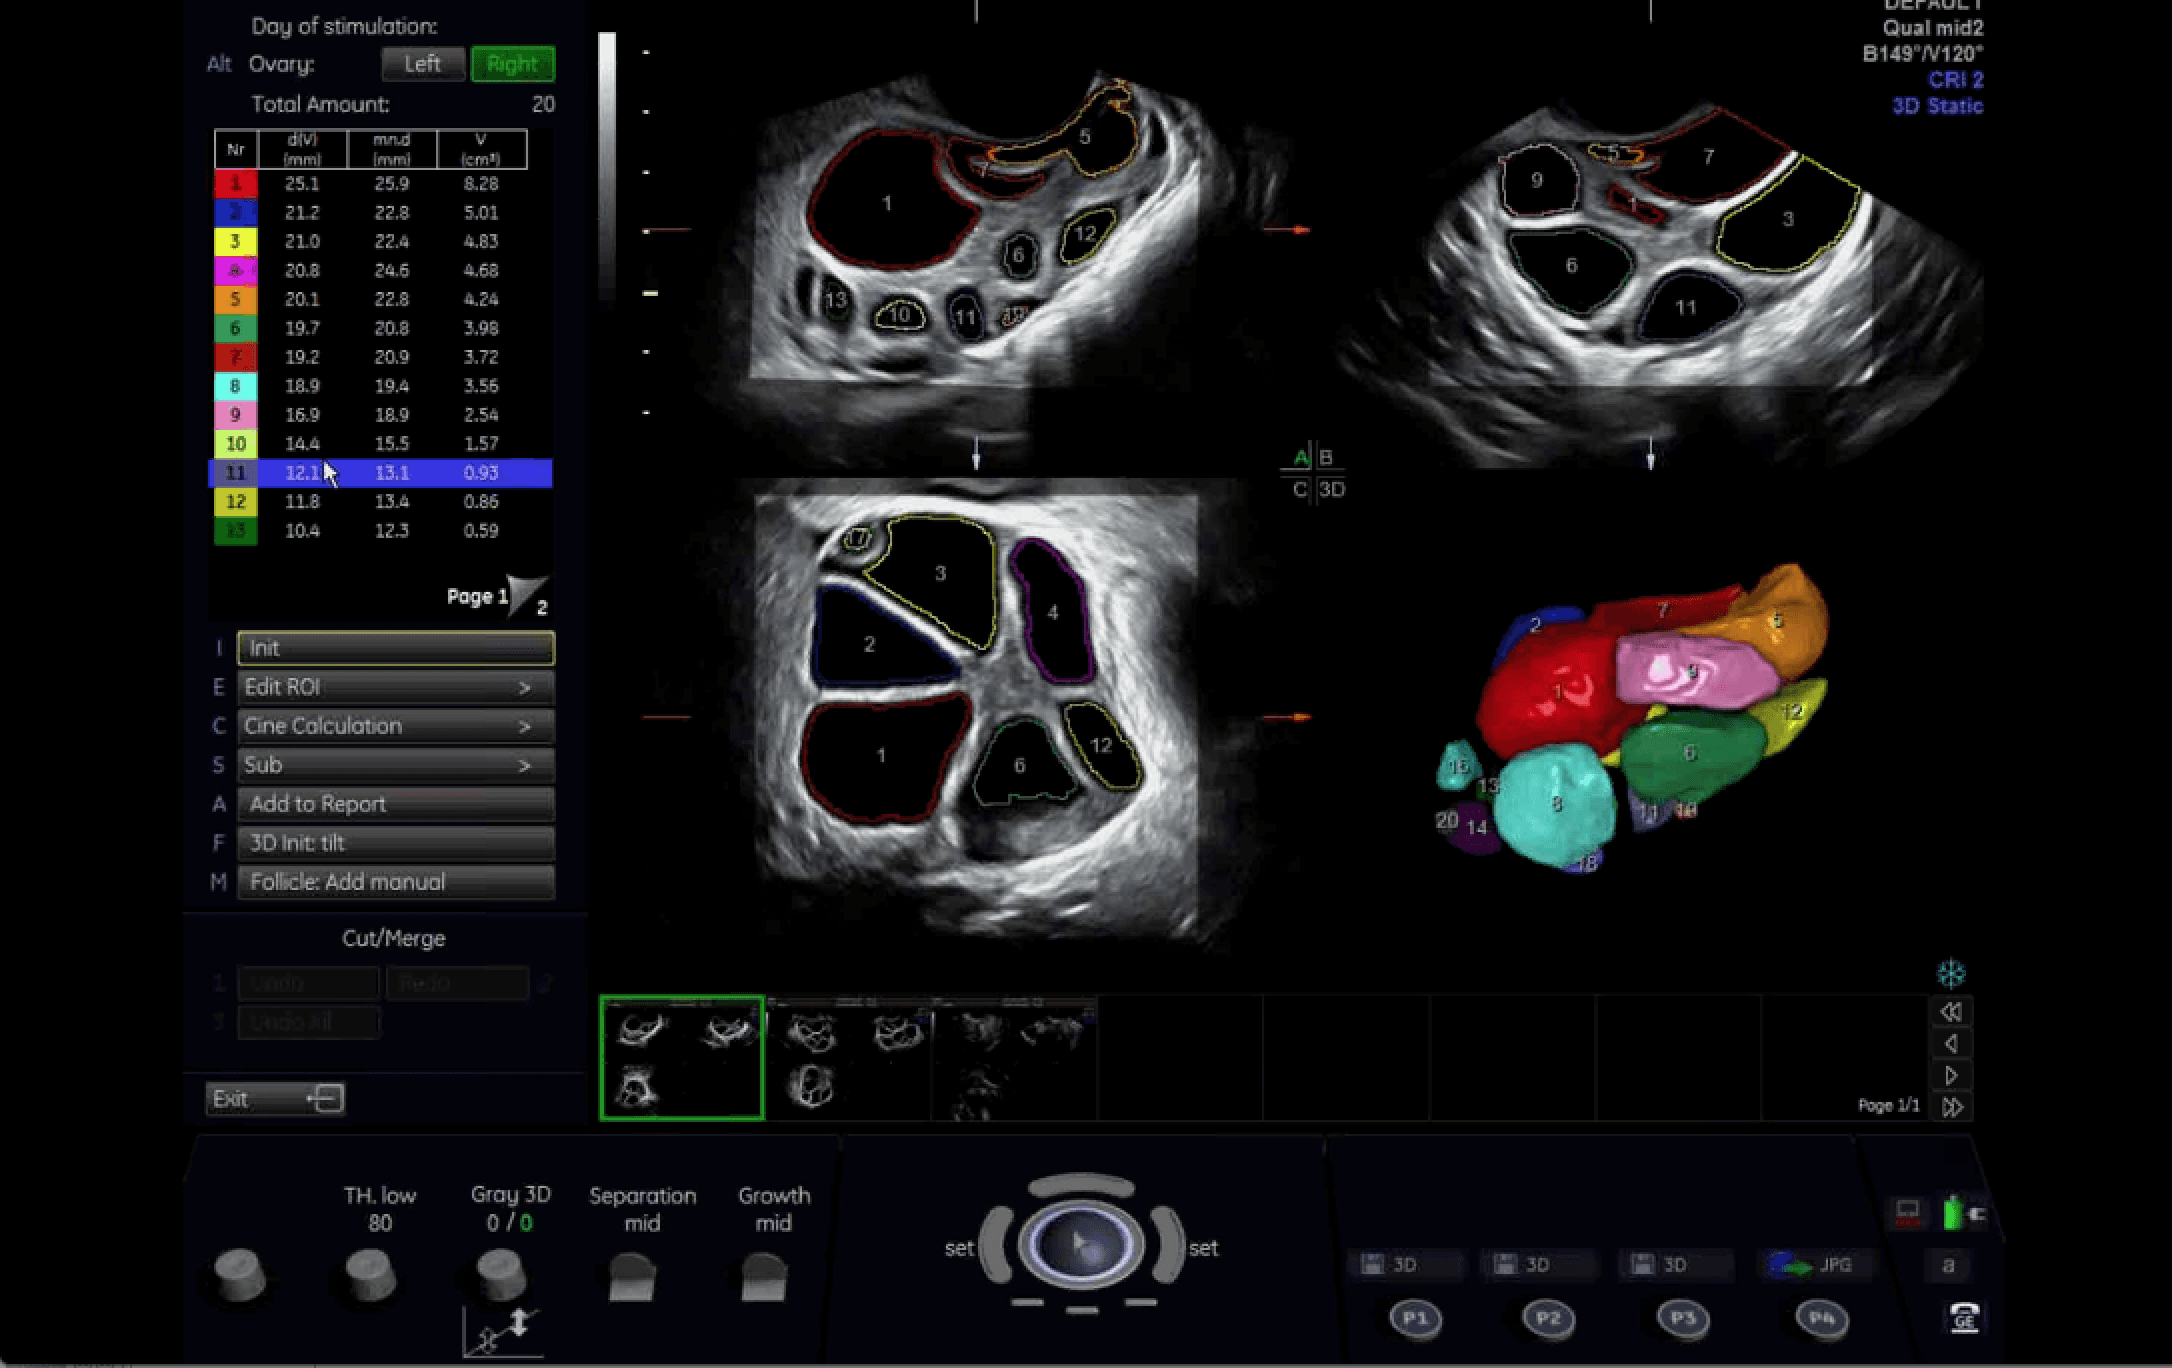Expand the Cine Calculation submenu
This screenshot has width=2172, height=1368.
click(395, 726)
